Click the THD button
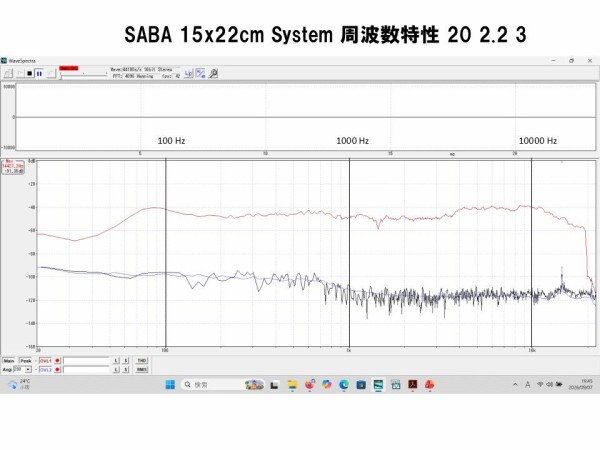Screen dimensions: 600x450 click(142, 360)
